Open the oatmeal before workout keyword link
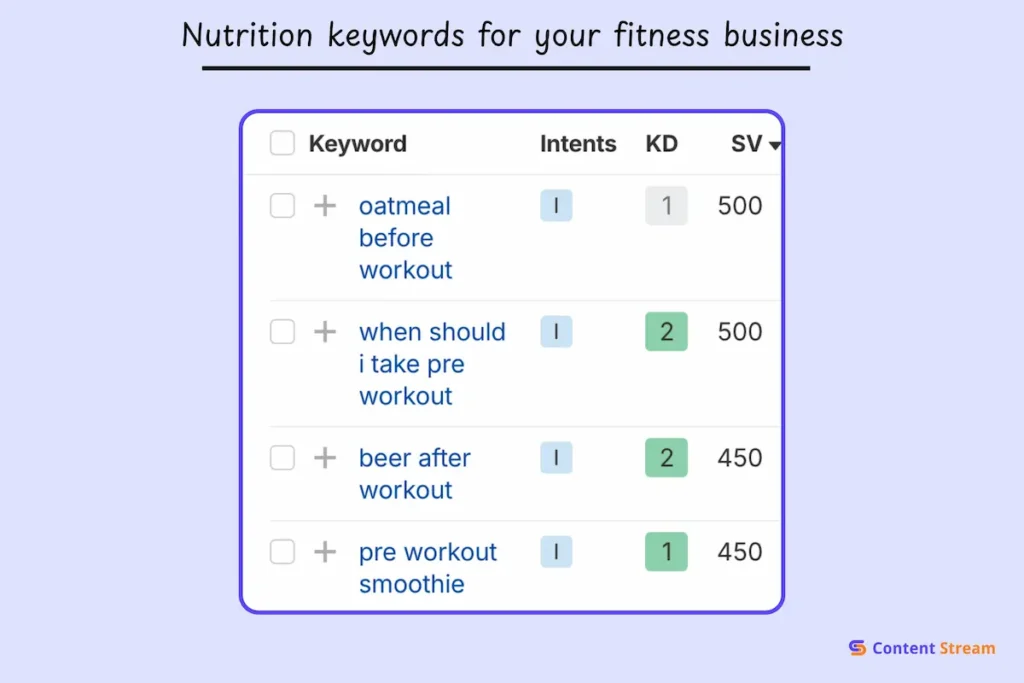The width and height of the screenshot is (1024, 683). [x=405, y=238]
